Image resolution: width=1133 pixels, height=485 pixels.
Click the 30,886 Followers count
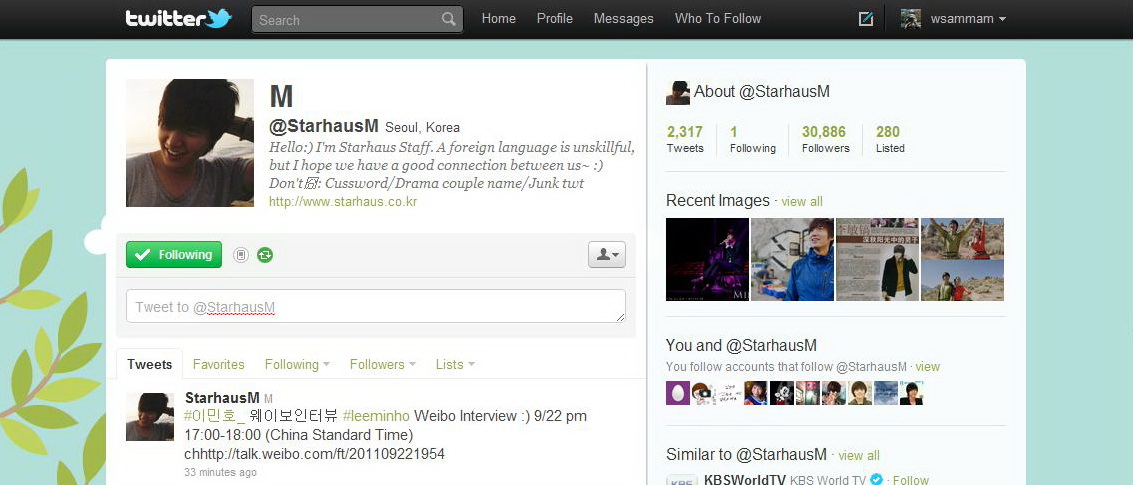click(825, 140)
